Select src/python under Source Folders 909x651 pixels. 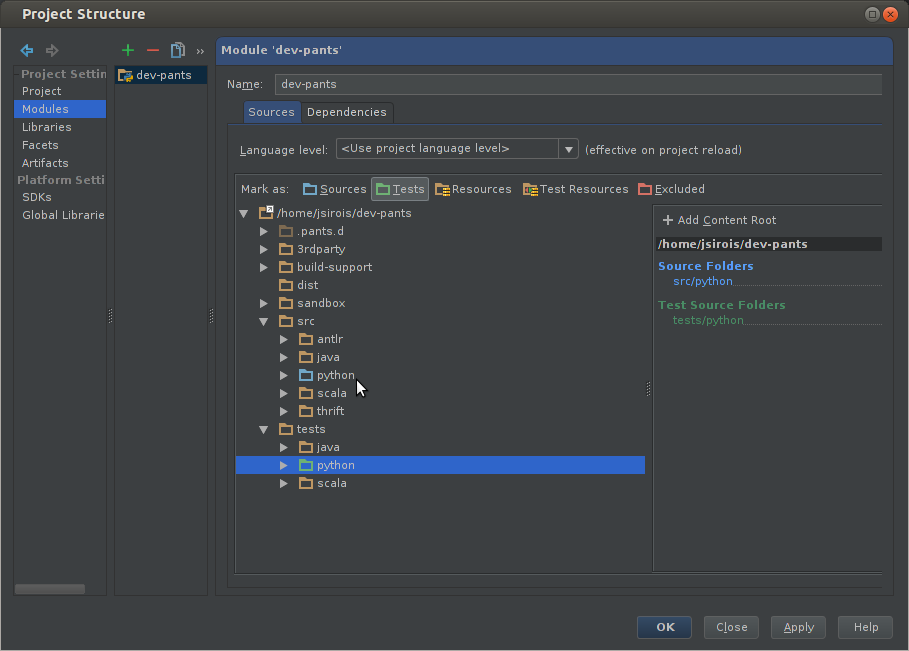(703, 281)
